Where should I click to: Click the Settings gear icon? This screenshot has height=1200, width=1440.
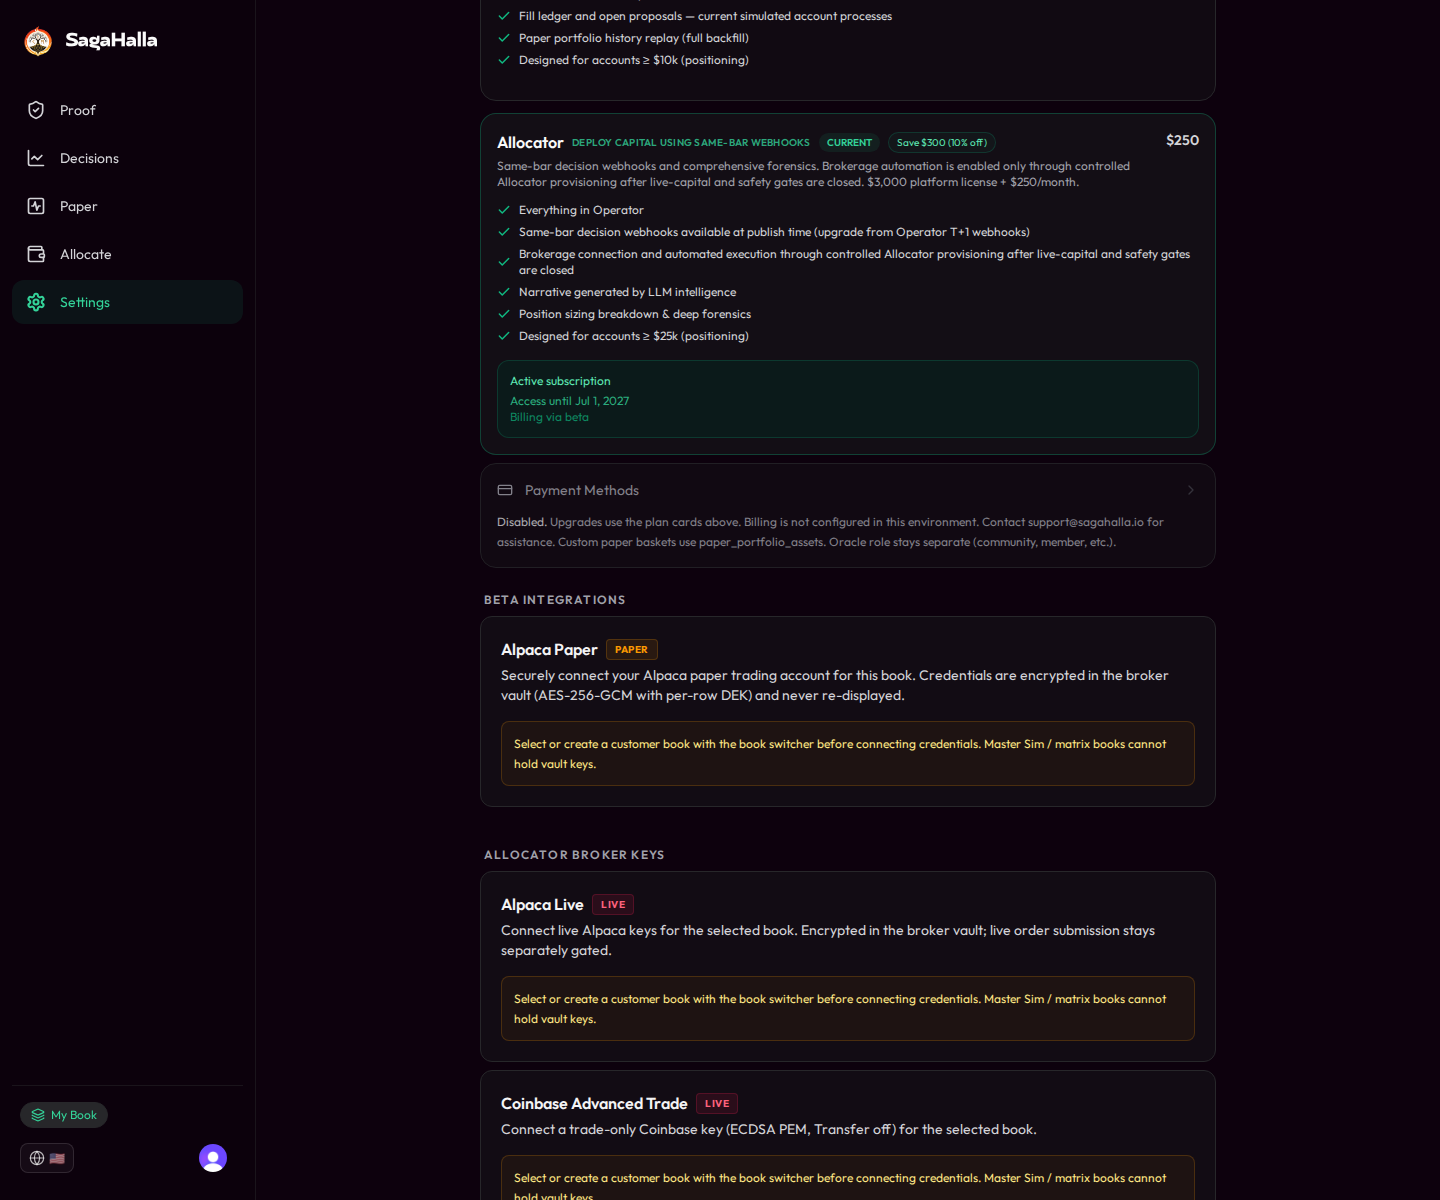[36, 302]
